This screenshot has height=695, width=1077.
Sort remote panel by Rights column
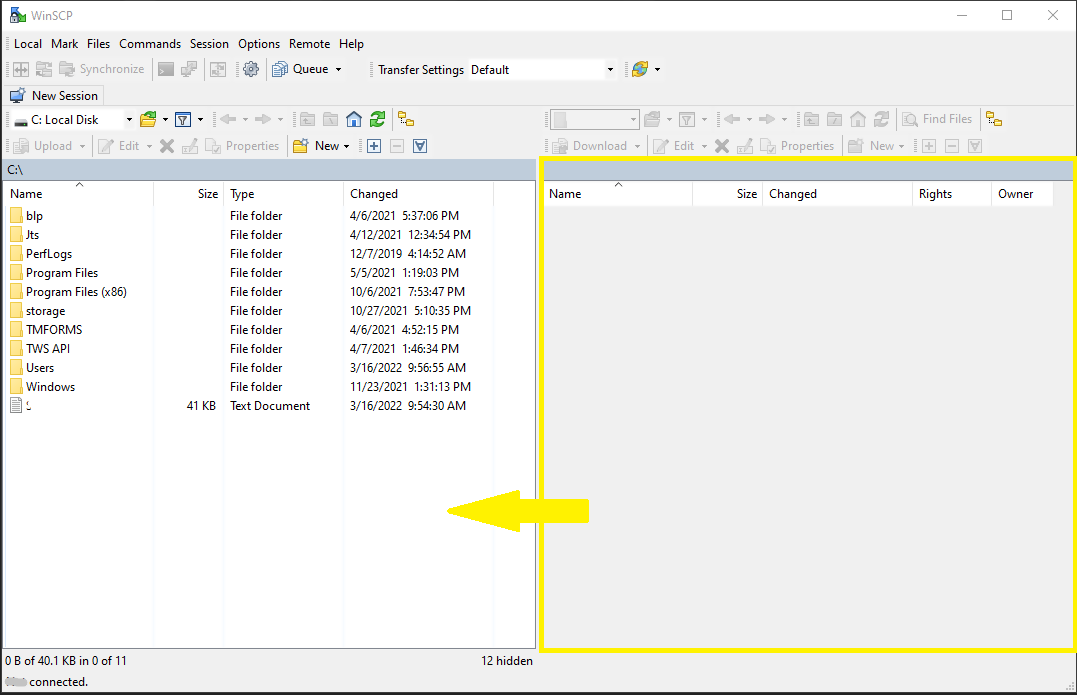coord(952,194)
